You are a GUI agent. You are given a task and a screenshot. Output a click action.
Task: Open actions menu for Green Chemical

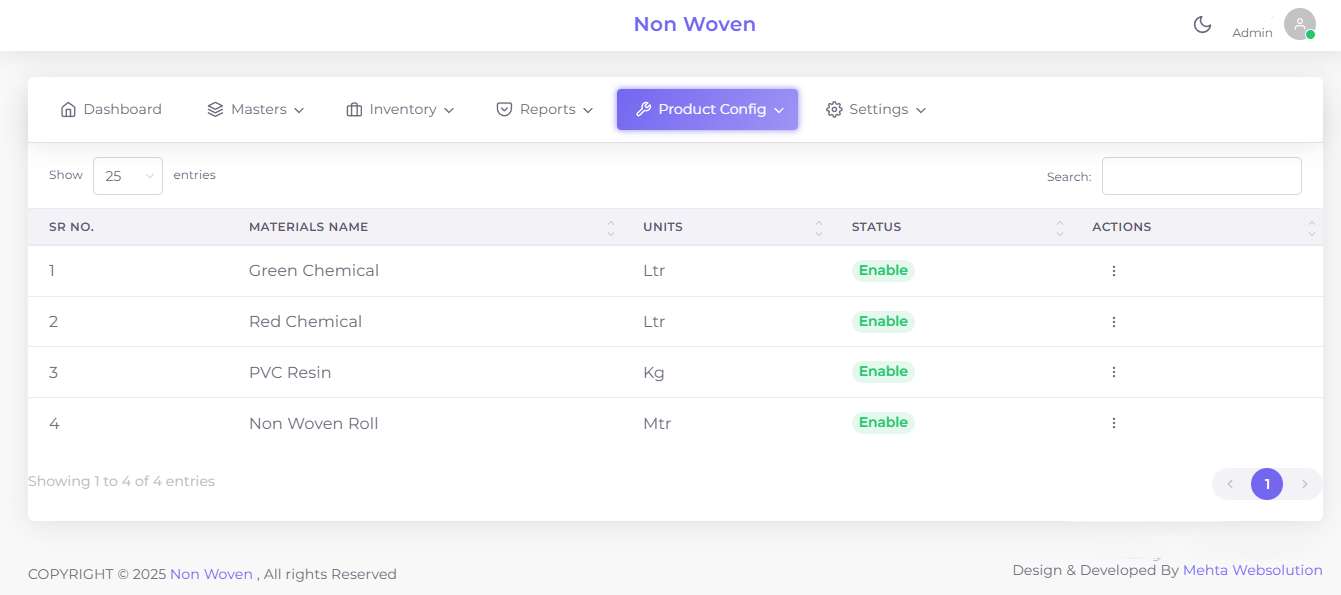1113,271
